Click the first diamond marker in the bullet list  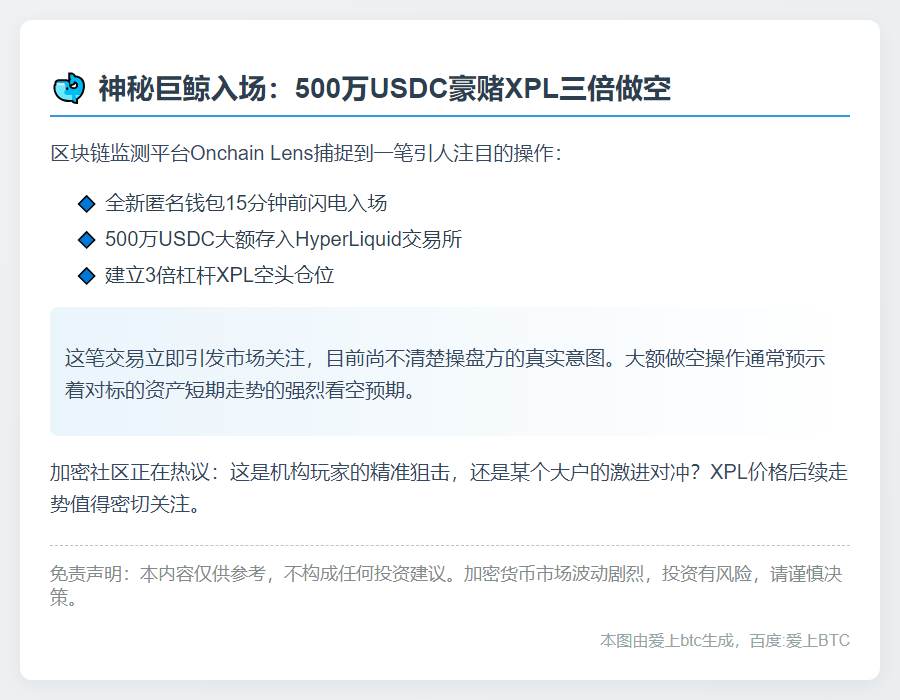(87, 203)
